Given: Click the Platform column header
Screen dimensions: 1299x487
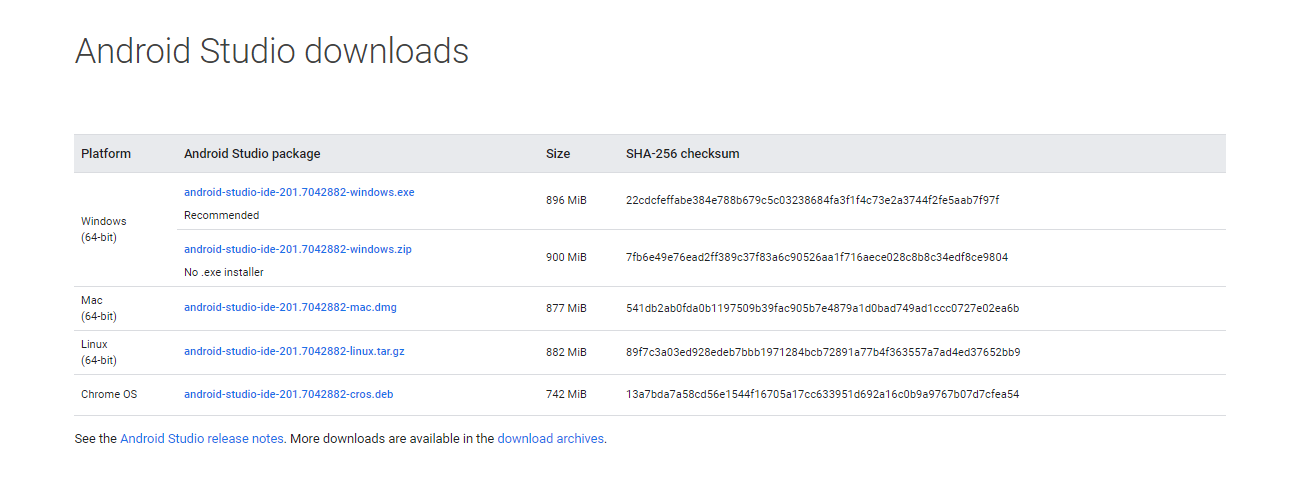Looking at the screenshot, I should [x=106, y=153].
